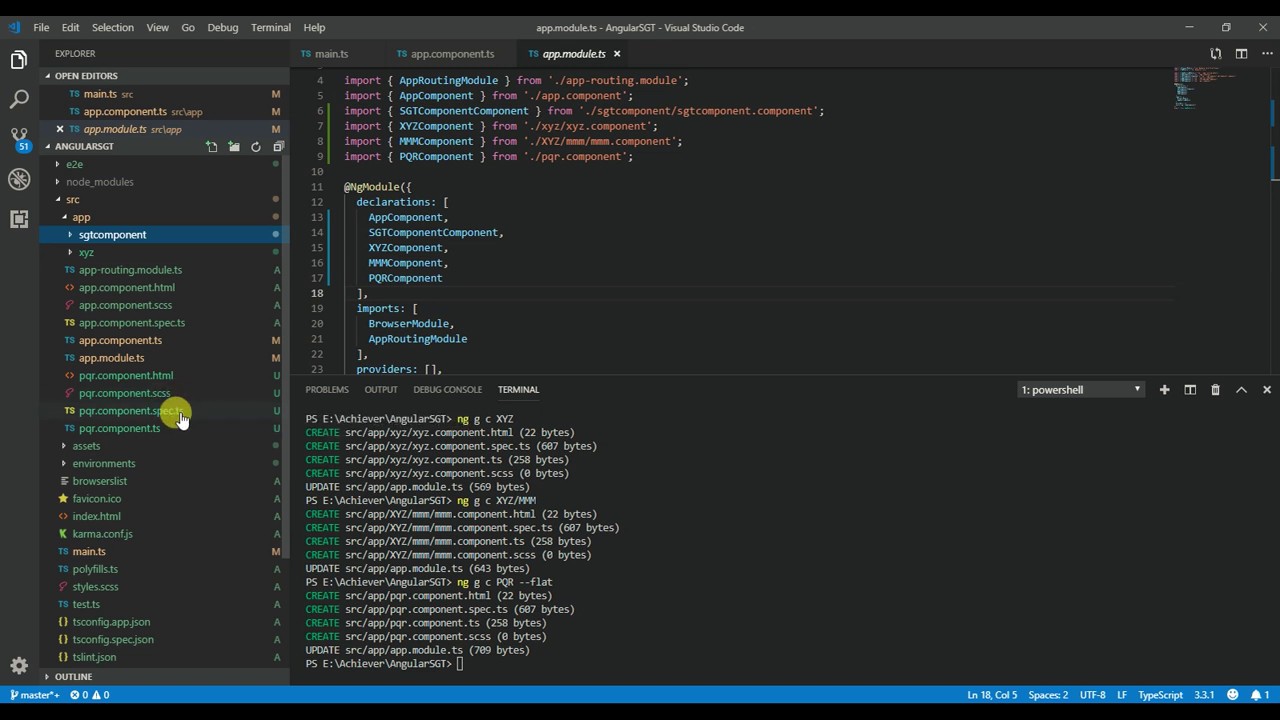
Task: Click New File icon in explorer header
Action: click(x=212, y=147)
